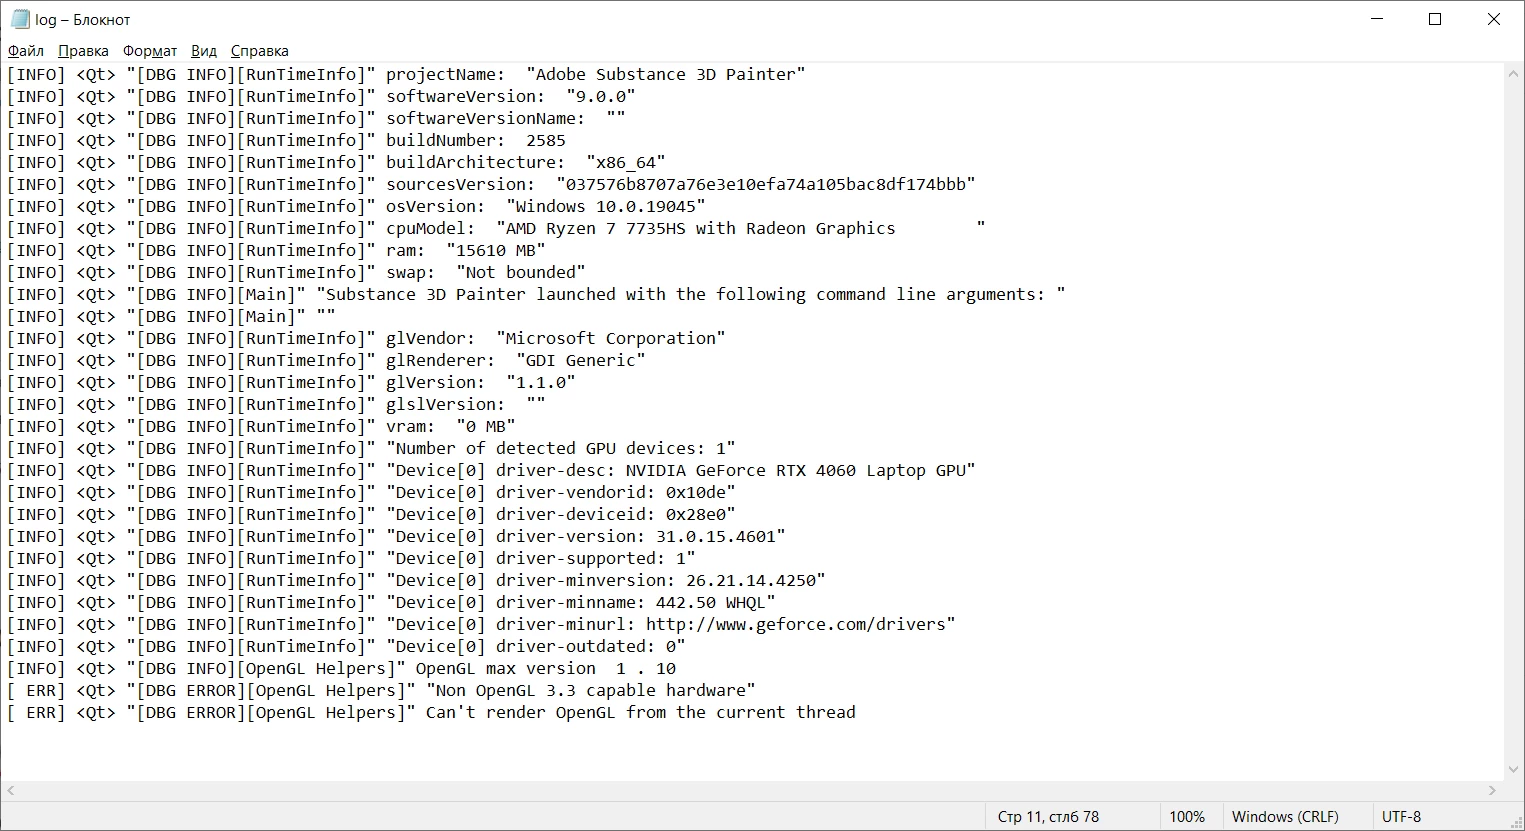Click the Notepad icon in the title bar
Viewport: 1525px width, 831px height.
click(x=20, y=19)
